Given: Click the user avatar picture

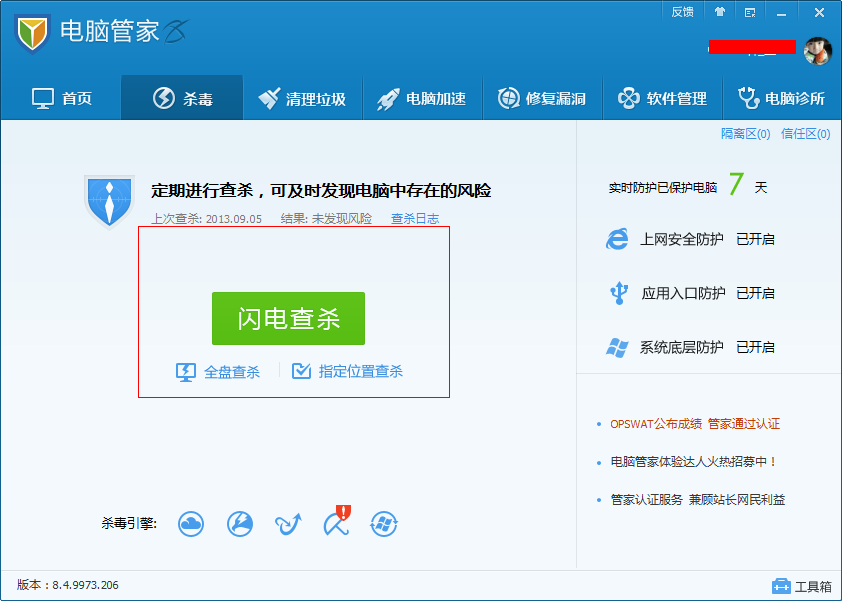Looking at the screenshot, I should pos(817,50).
